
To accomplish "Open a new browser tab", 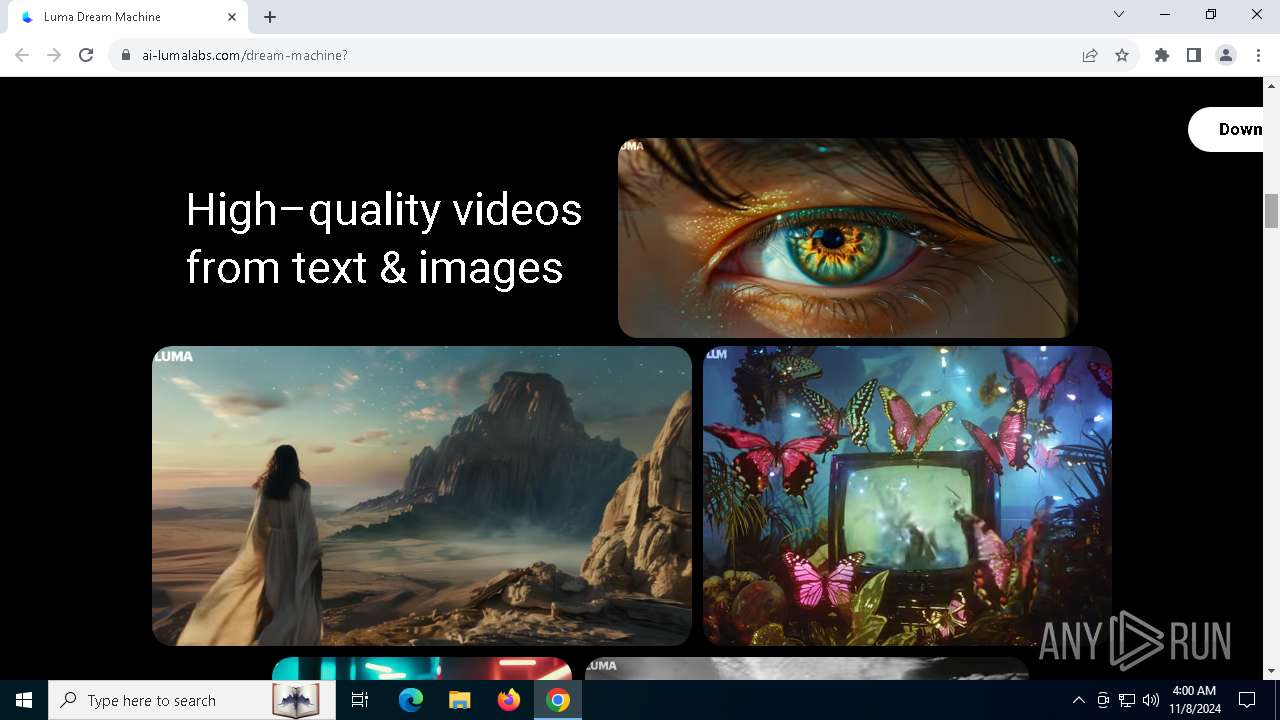I will tap(270, 17).
